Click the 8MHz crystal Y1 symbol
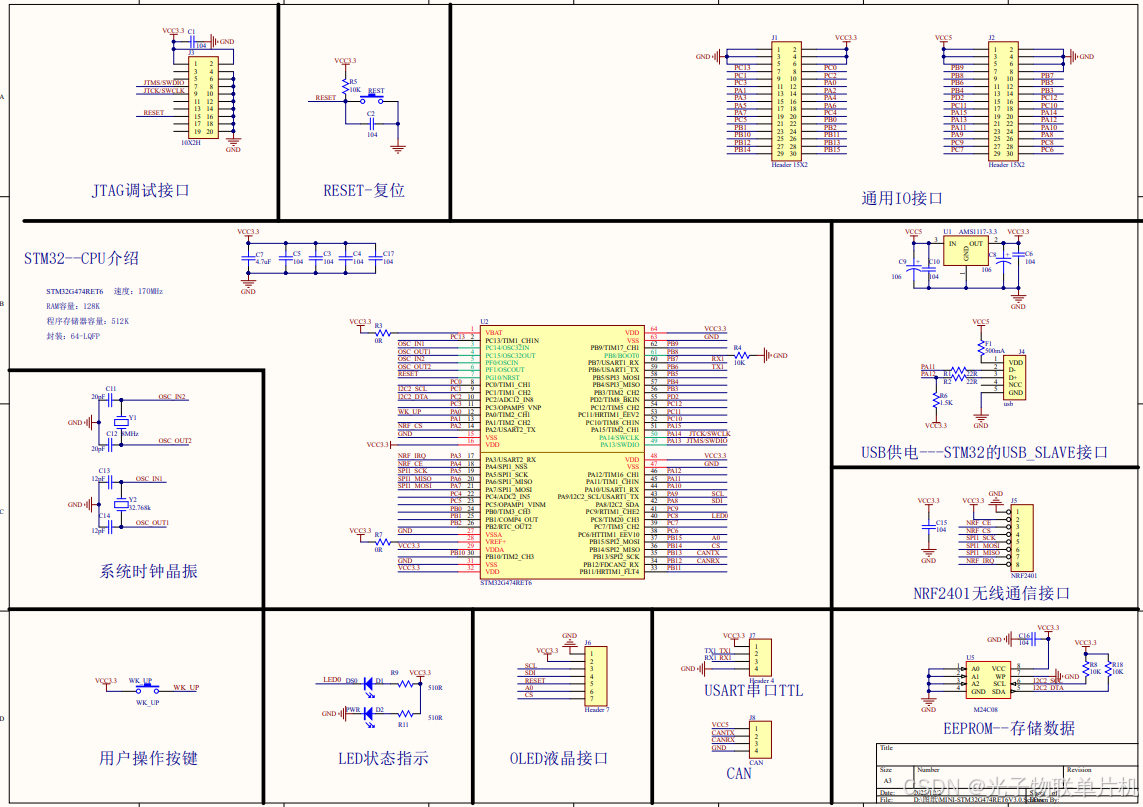Screen dimensions: 1143x807 point(122,423)
